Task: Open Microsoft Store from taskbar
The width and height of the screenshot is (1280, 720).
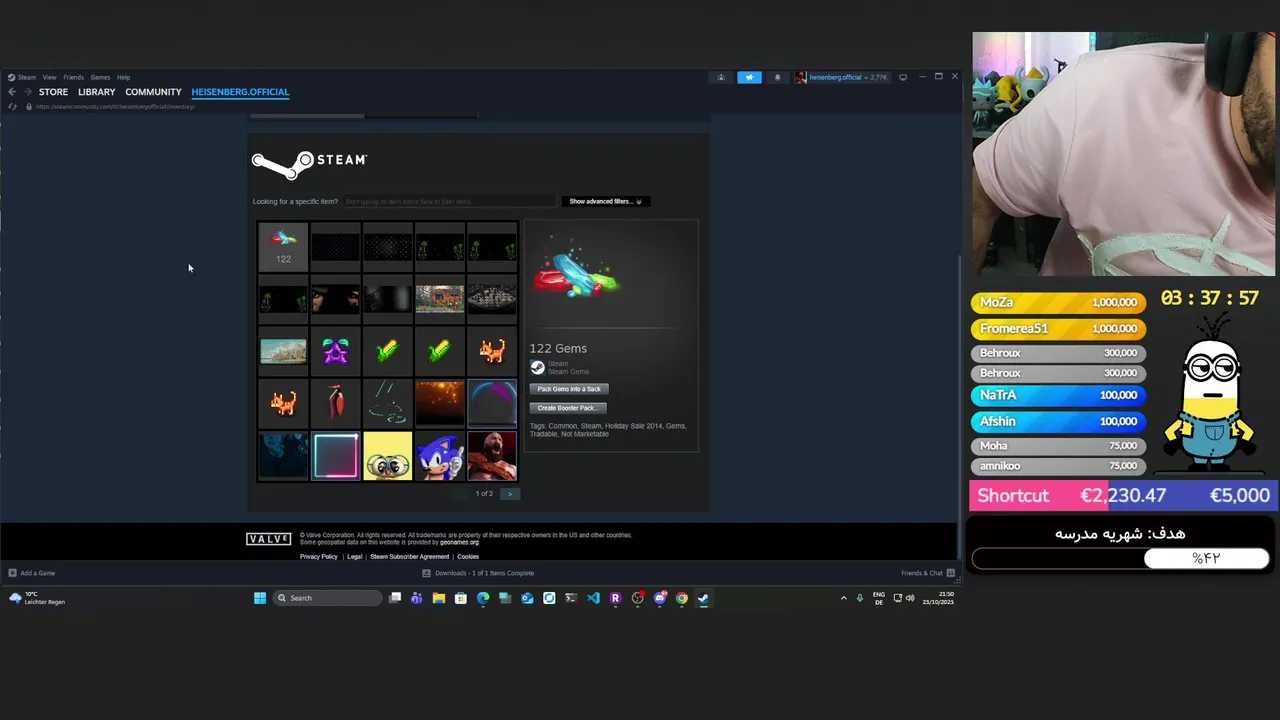Action: 460,598
